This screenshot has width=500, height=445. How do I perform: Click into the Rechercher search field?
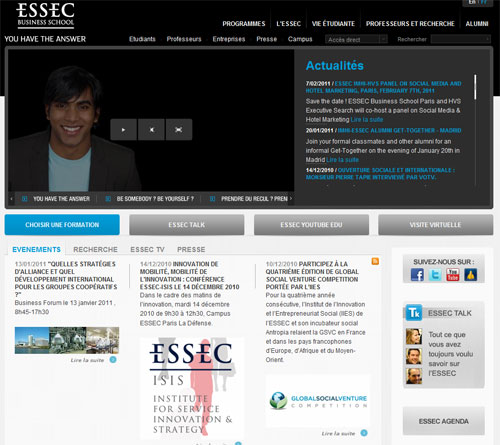coord(461,39)
